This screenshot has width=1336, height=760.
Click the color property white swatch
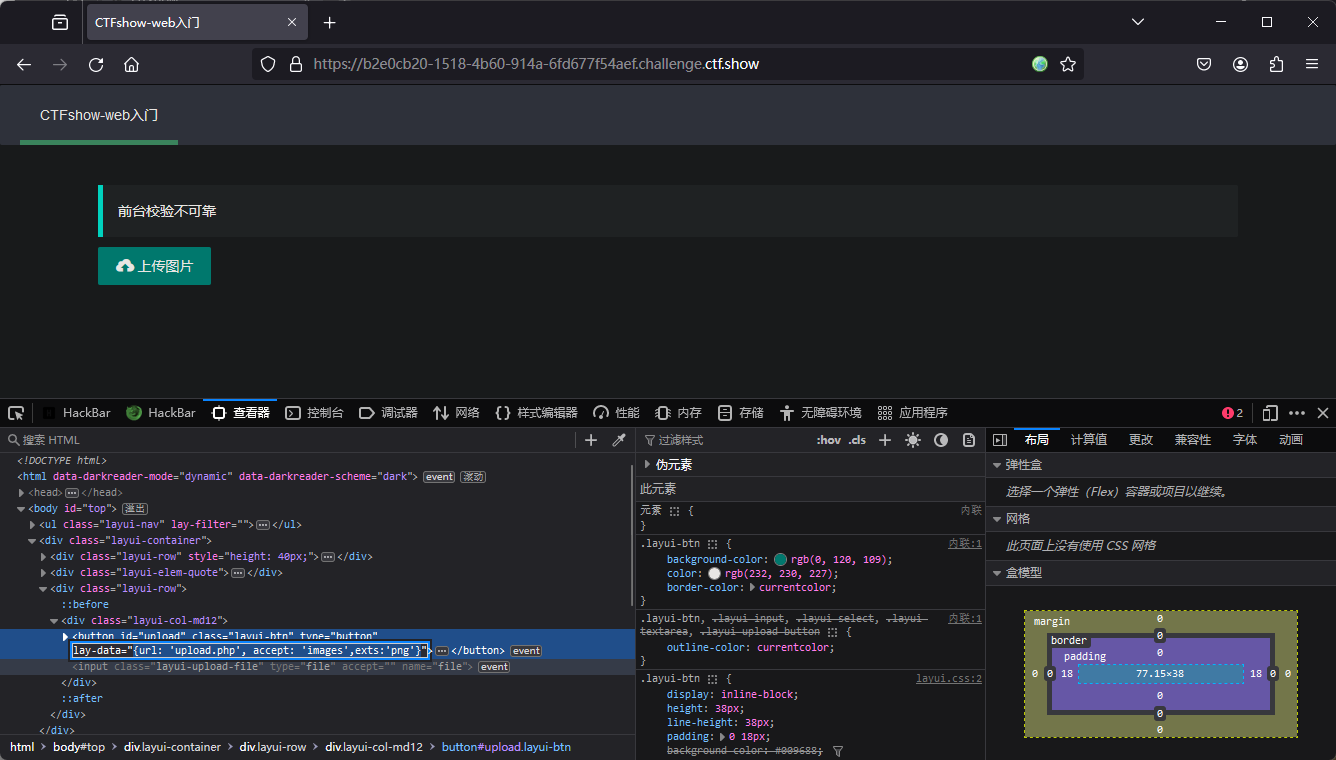(x=714, y=574)
